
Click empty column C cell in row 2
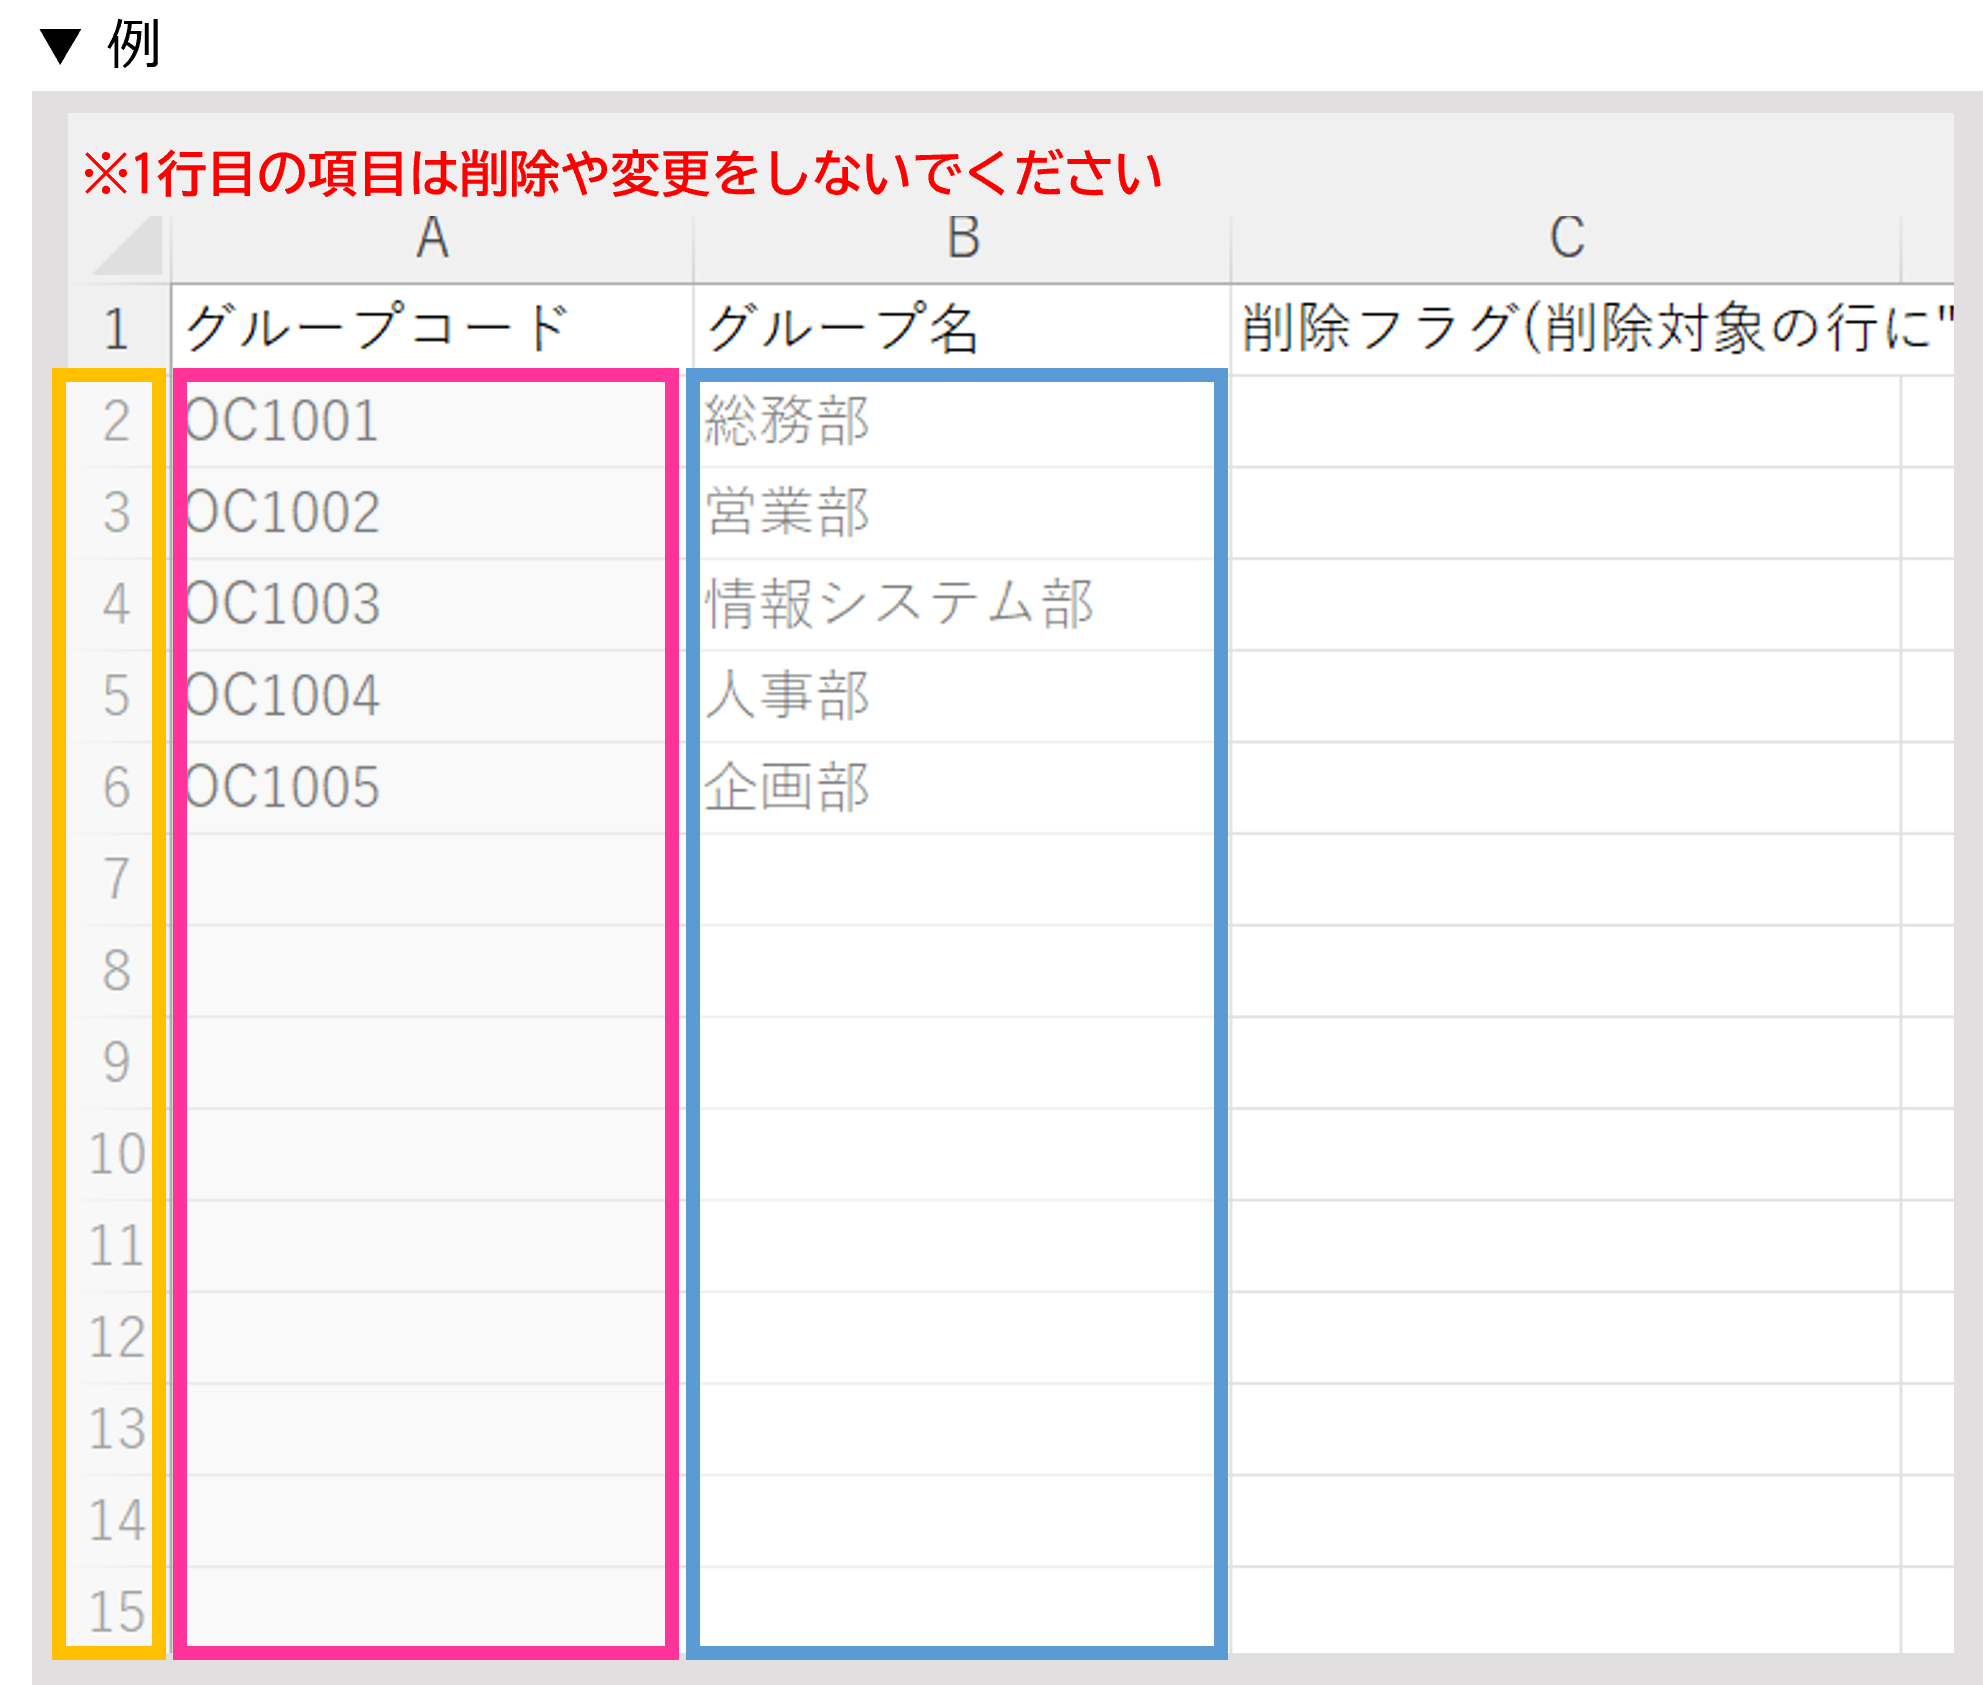point(1566,421)
